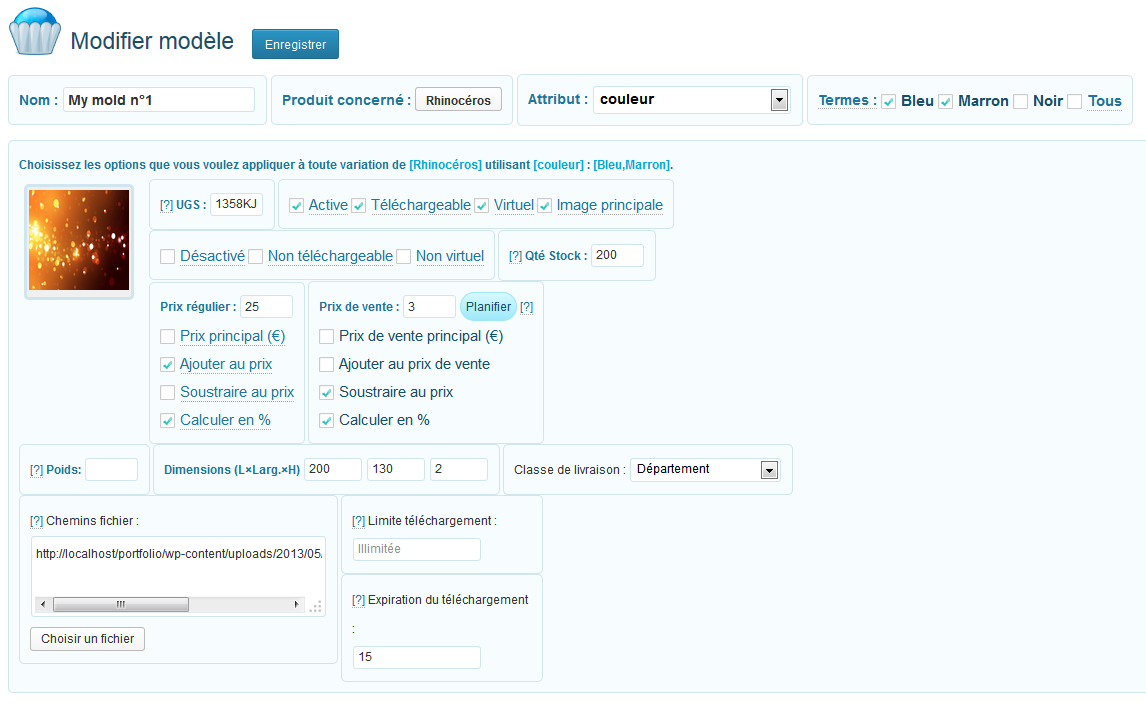Uncheck the Marron term checkbox
Image resolution: width=1146 pixels, height=705 pixels.
pyautogui.click(x=946, y=102)
